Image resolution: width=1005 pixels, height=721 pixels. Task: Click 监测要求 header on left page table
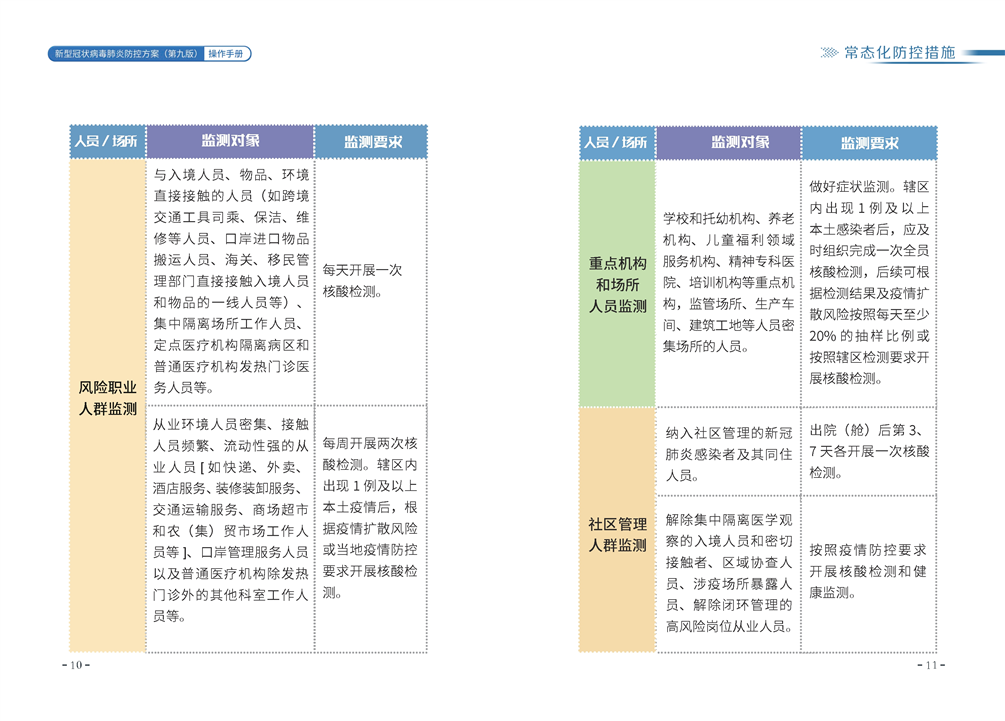click(x=371, y=142)
